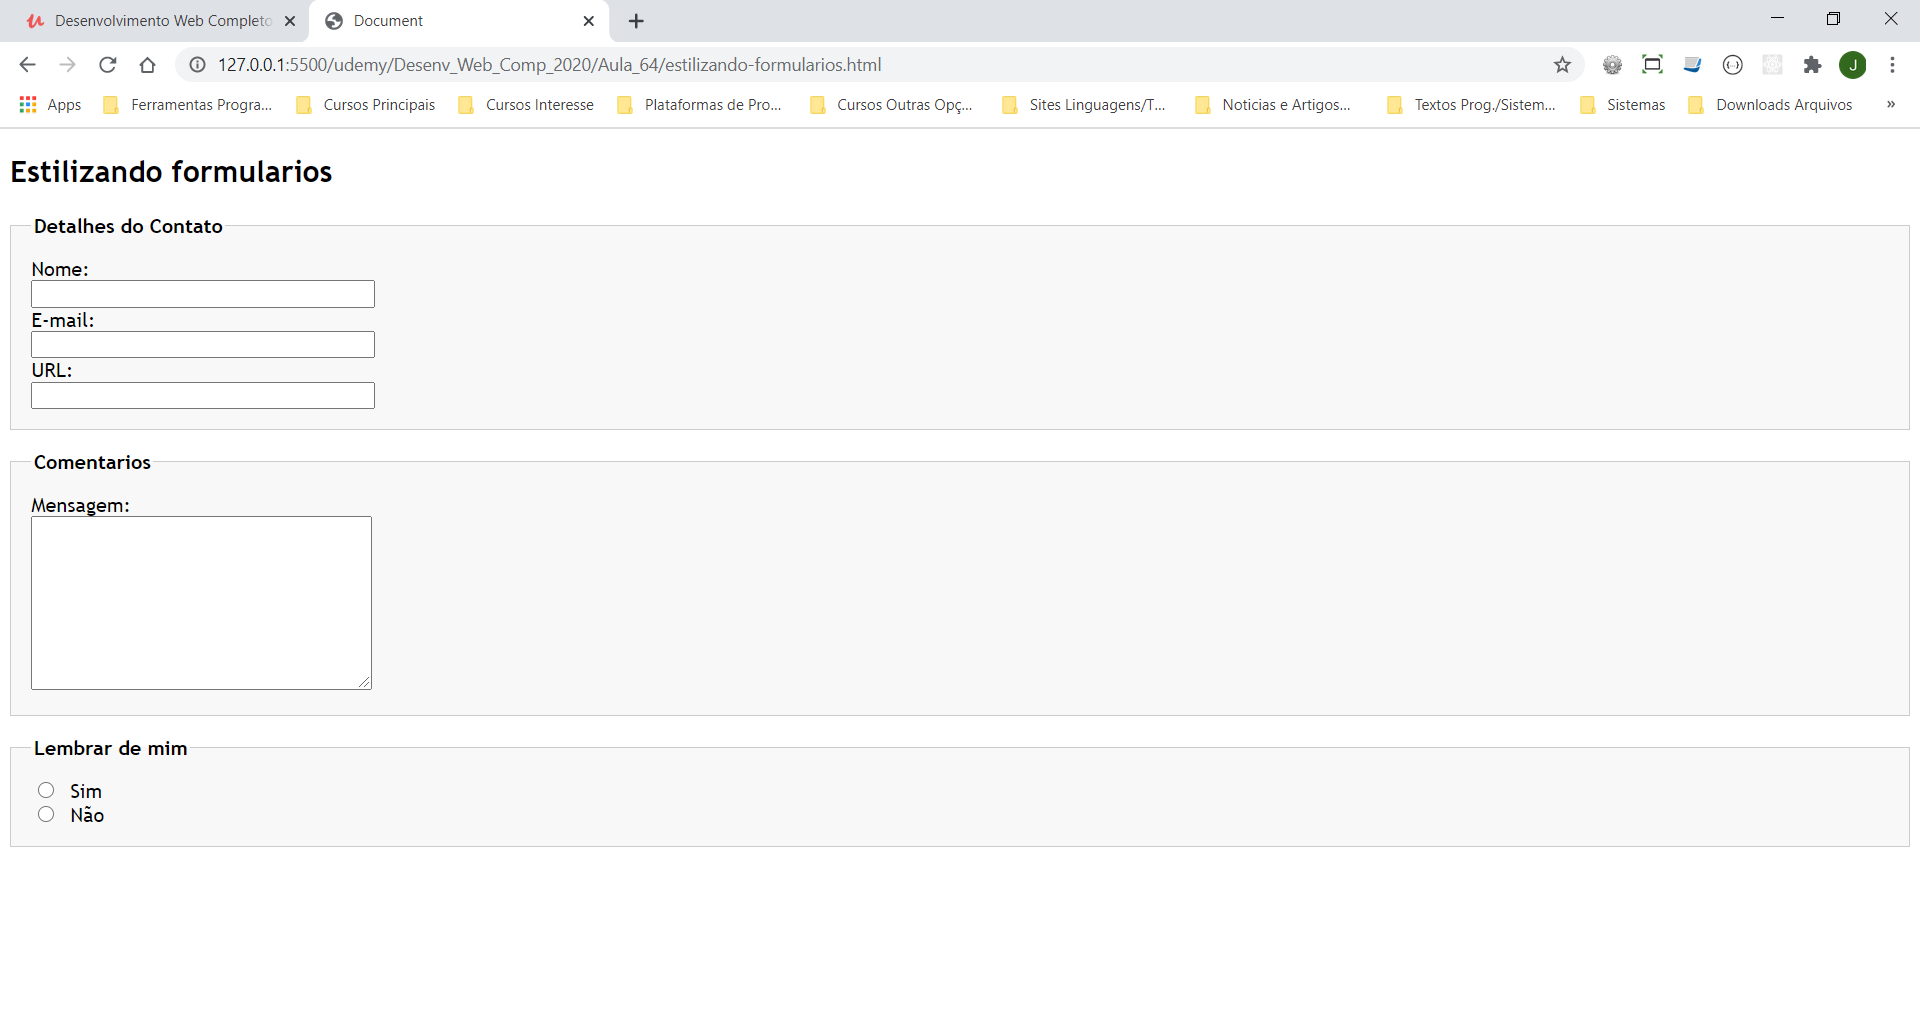Click the forward navigation arrow
Viewport: 1920px width, 1030px height.
pyautogui.click(x=67, y=65)
